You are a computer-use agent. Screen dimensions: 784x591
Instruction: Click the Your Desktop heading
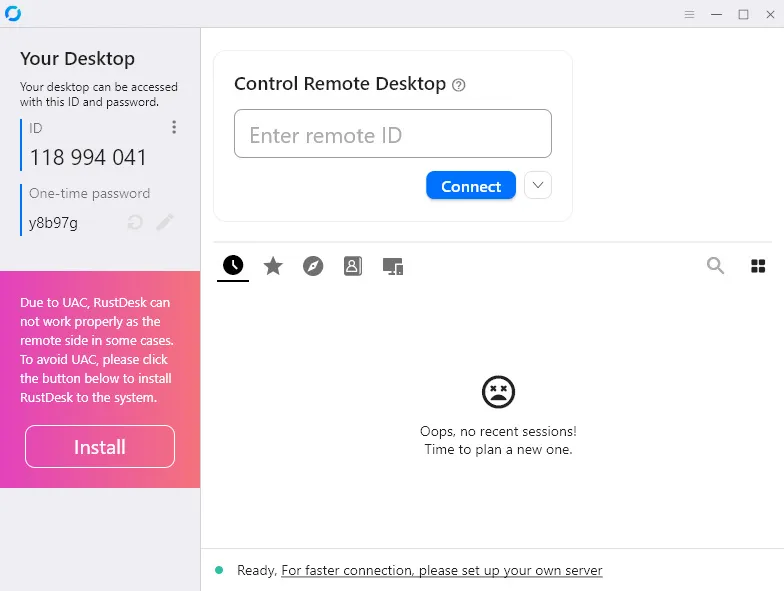pyautogui.click(x=78, y=58)
